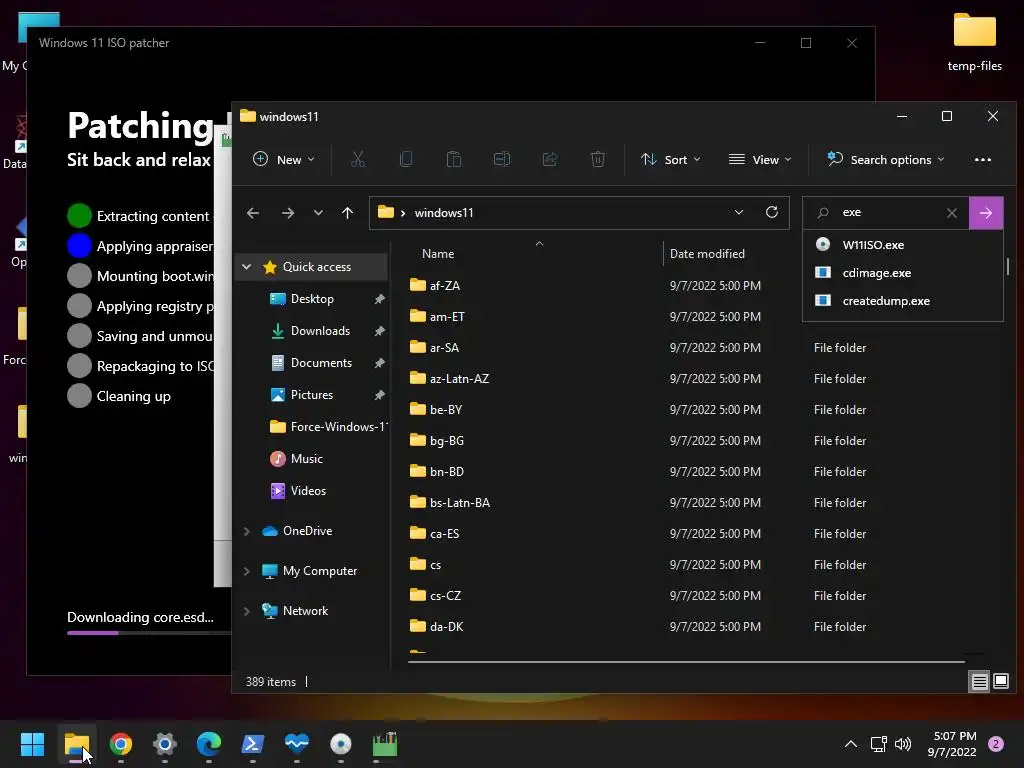Image resolution: width=1024 pixels, height=768 pixels.
Task: Open the View dropdown menu
Action: coord(760,159)
